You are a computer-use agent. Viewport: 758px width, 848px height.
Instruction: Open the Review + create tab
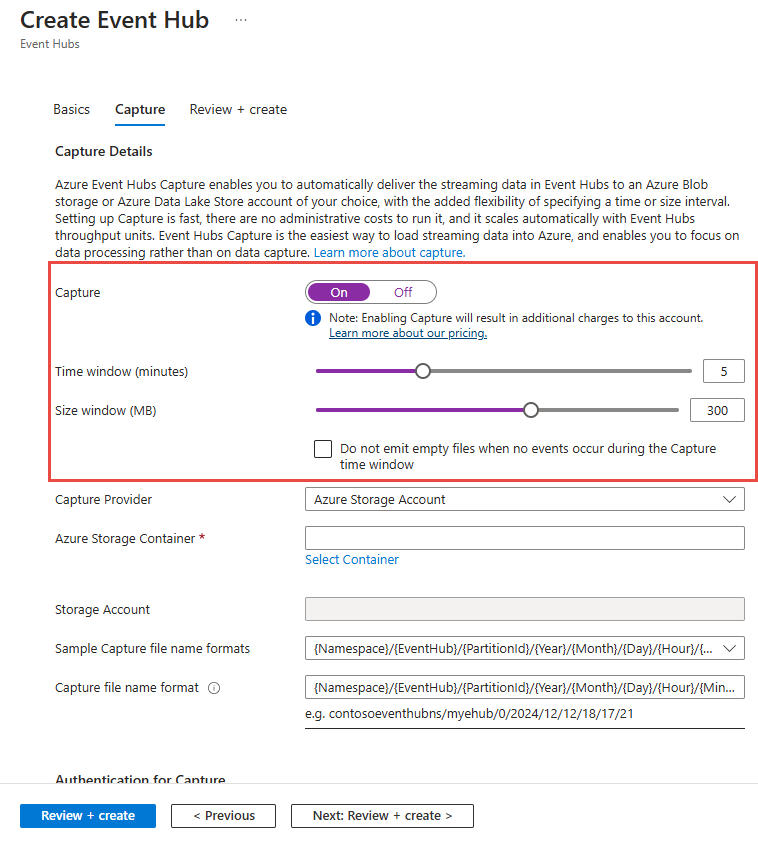point(238,109)
